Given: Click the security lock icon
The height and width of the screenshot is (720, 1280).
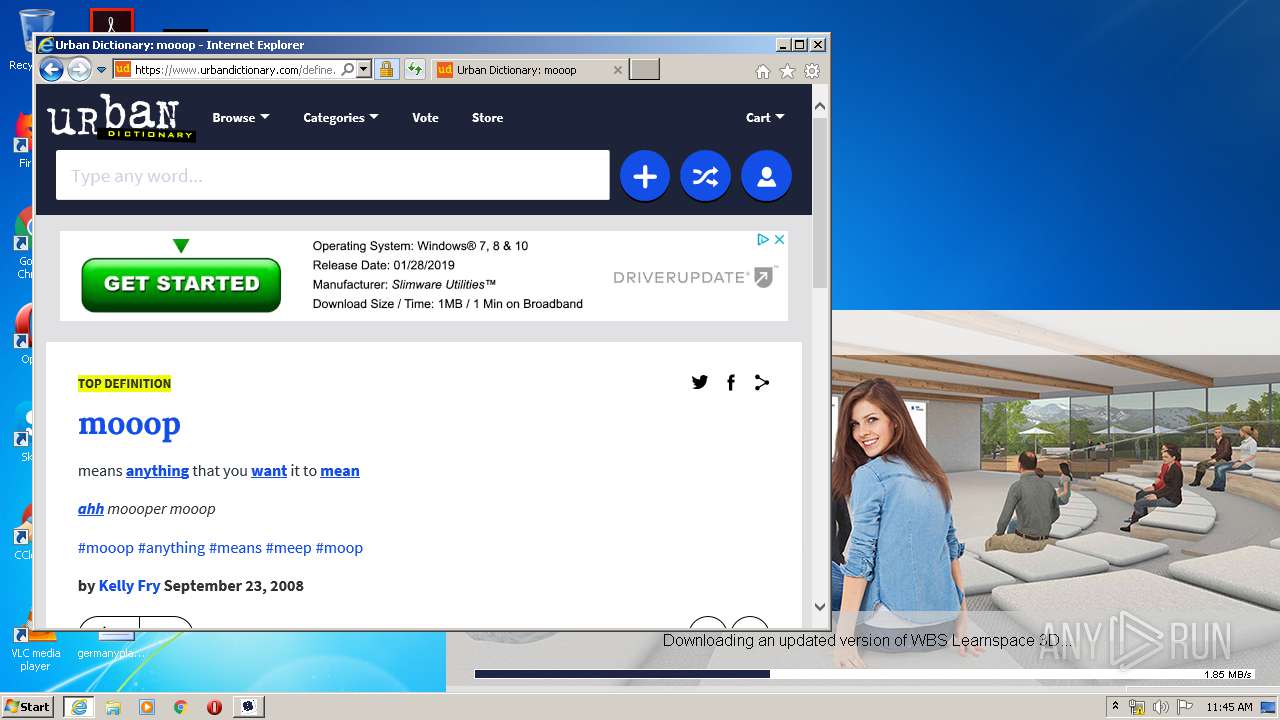Looking at the screenshot, I should click(x=386, y=70).
